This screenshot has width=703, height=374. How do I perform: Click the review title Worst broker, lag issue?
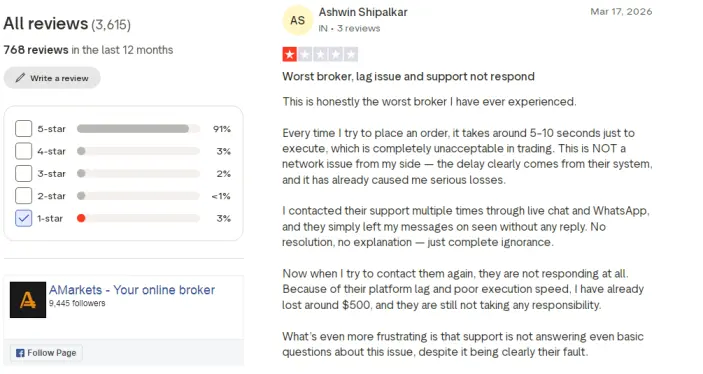point(408,76)
